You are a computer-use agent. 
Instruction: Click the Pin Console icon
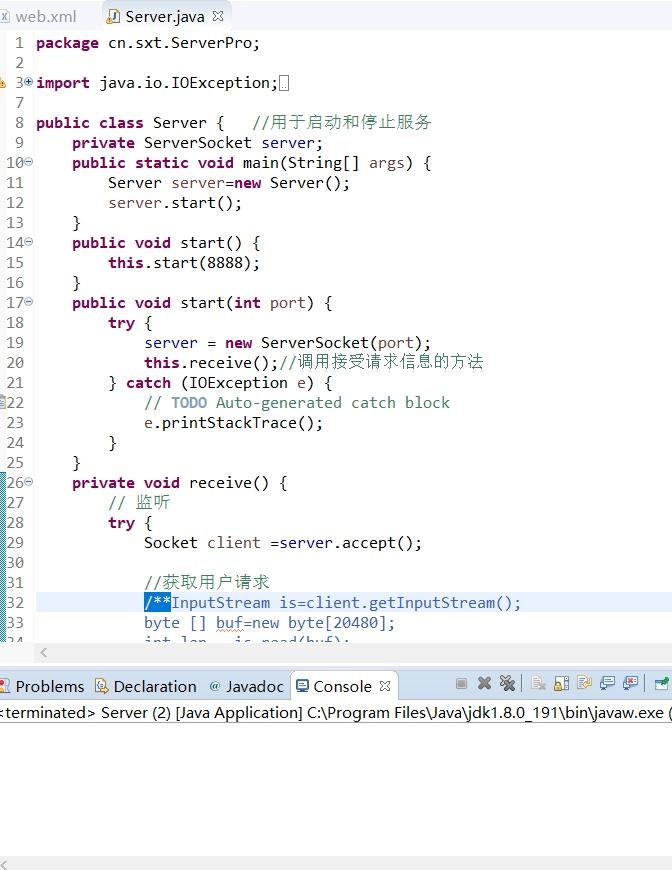(661, 684)
